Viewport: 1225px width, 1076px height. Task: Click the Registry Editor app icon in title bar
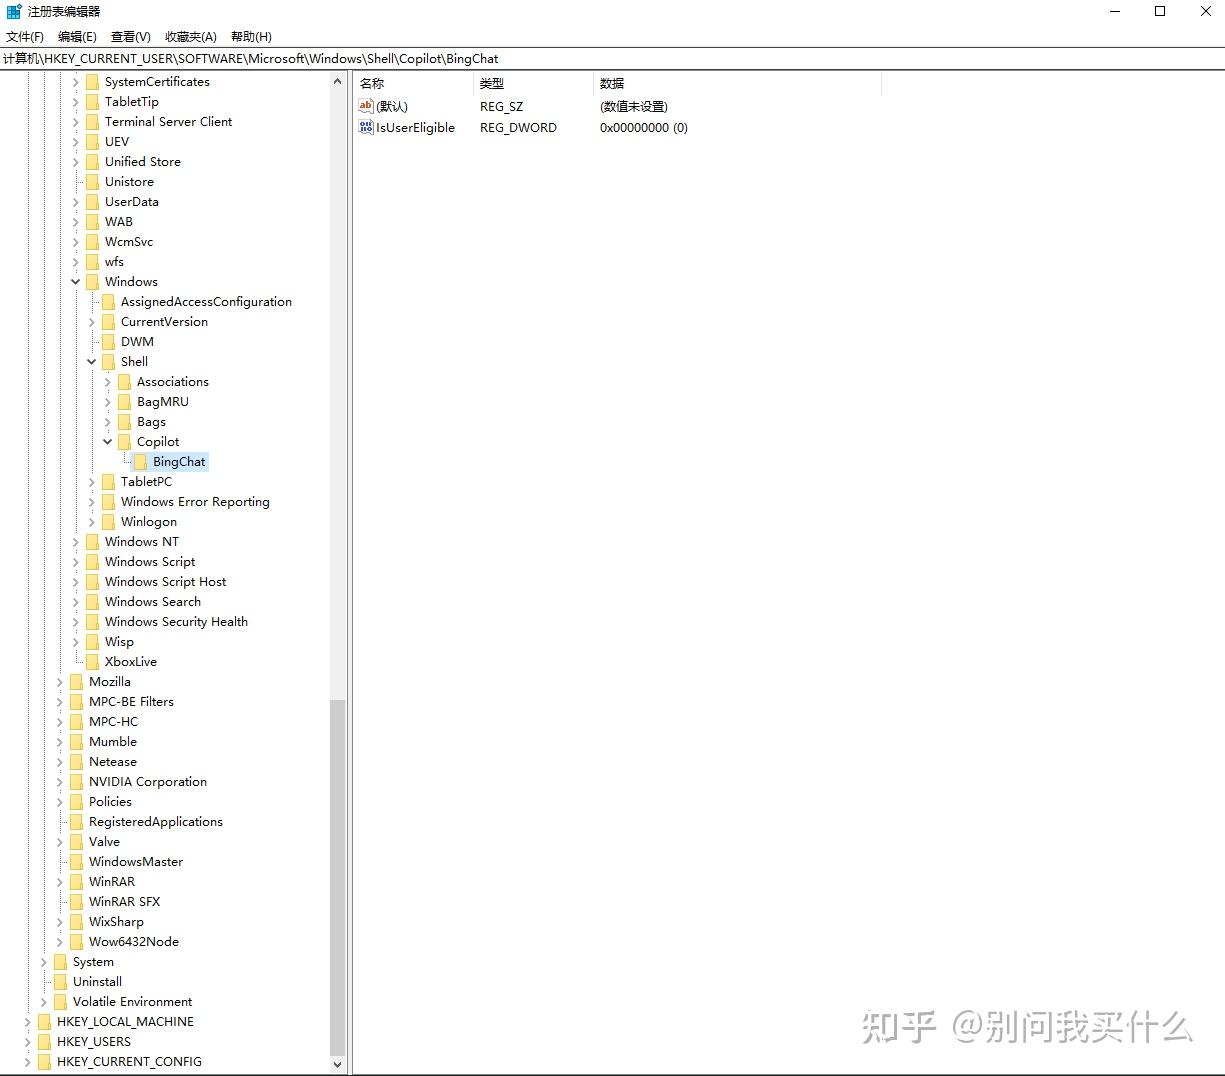pos(14,12)
